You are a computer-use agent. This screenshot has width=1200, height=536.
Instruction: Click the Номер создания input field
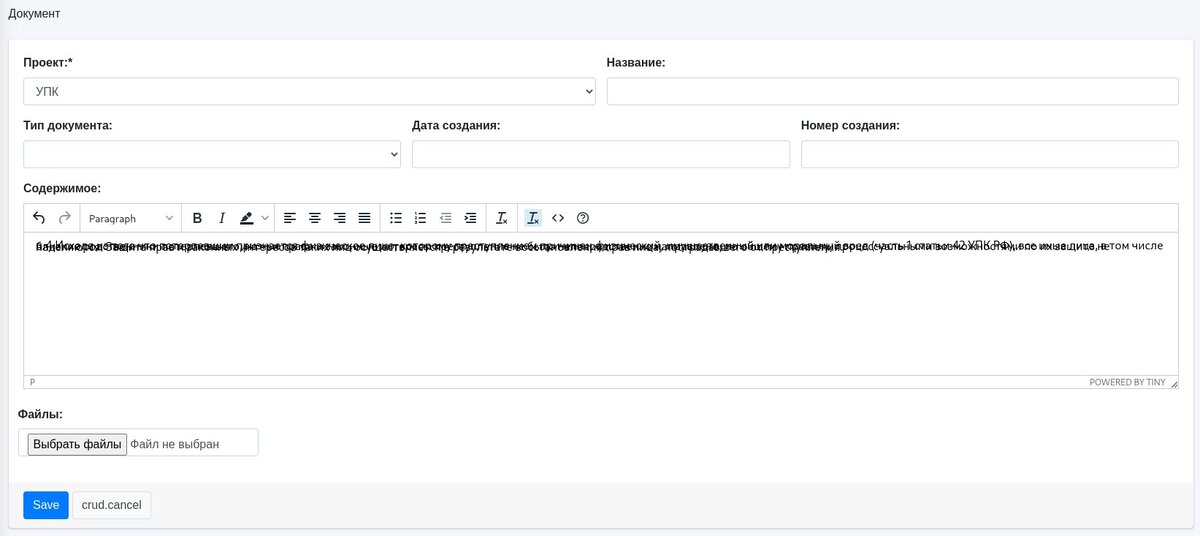(990, 154)
